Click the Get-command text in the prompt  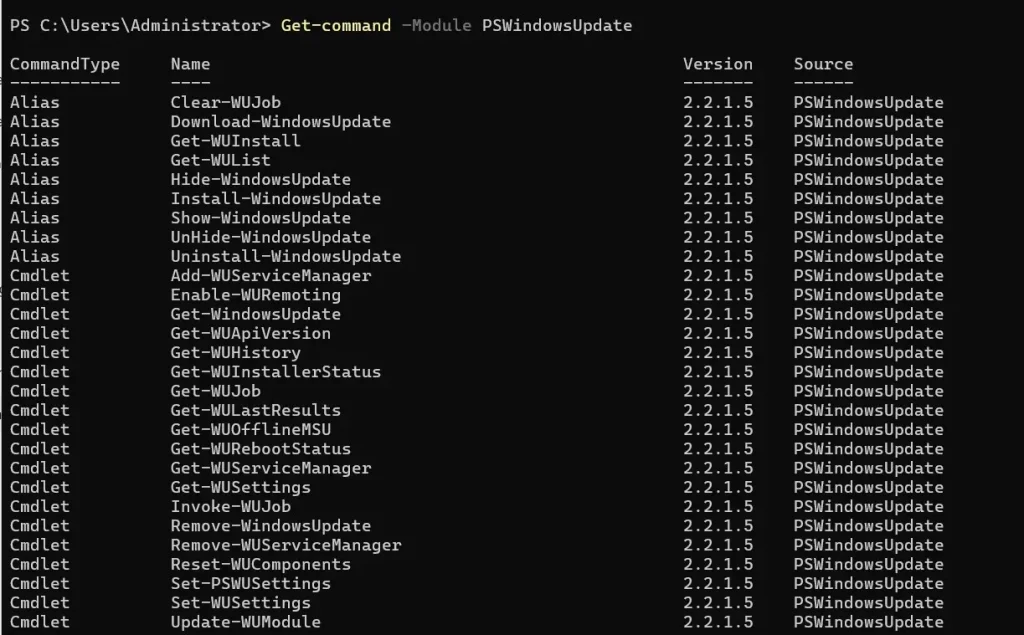pos(336,25)
